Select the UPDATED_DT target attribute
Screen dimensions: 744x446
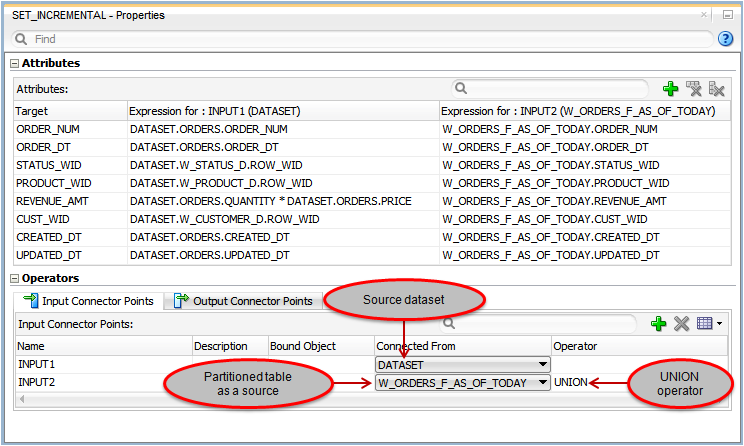[x=49, y=255]
